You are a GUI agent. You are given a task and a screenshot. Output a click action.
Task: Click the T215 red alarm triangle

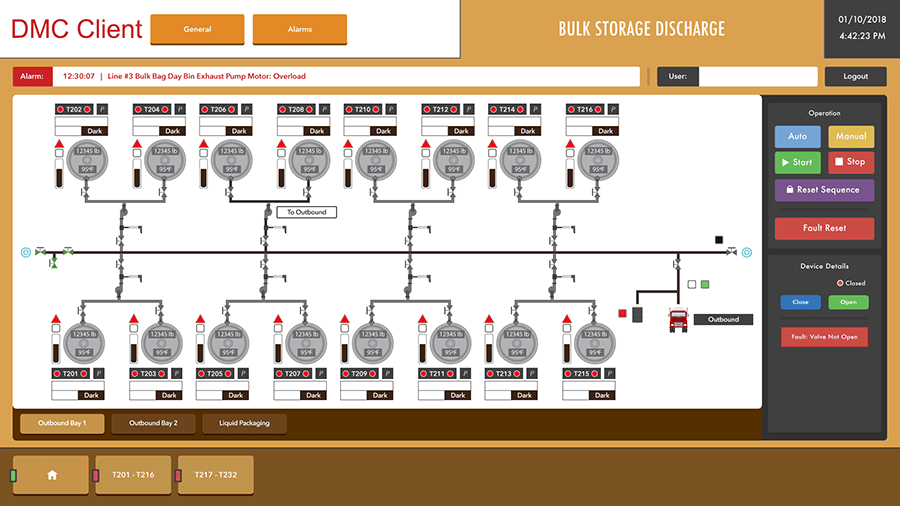click(567, 319)
